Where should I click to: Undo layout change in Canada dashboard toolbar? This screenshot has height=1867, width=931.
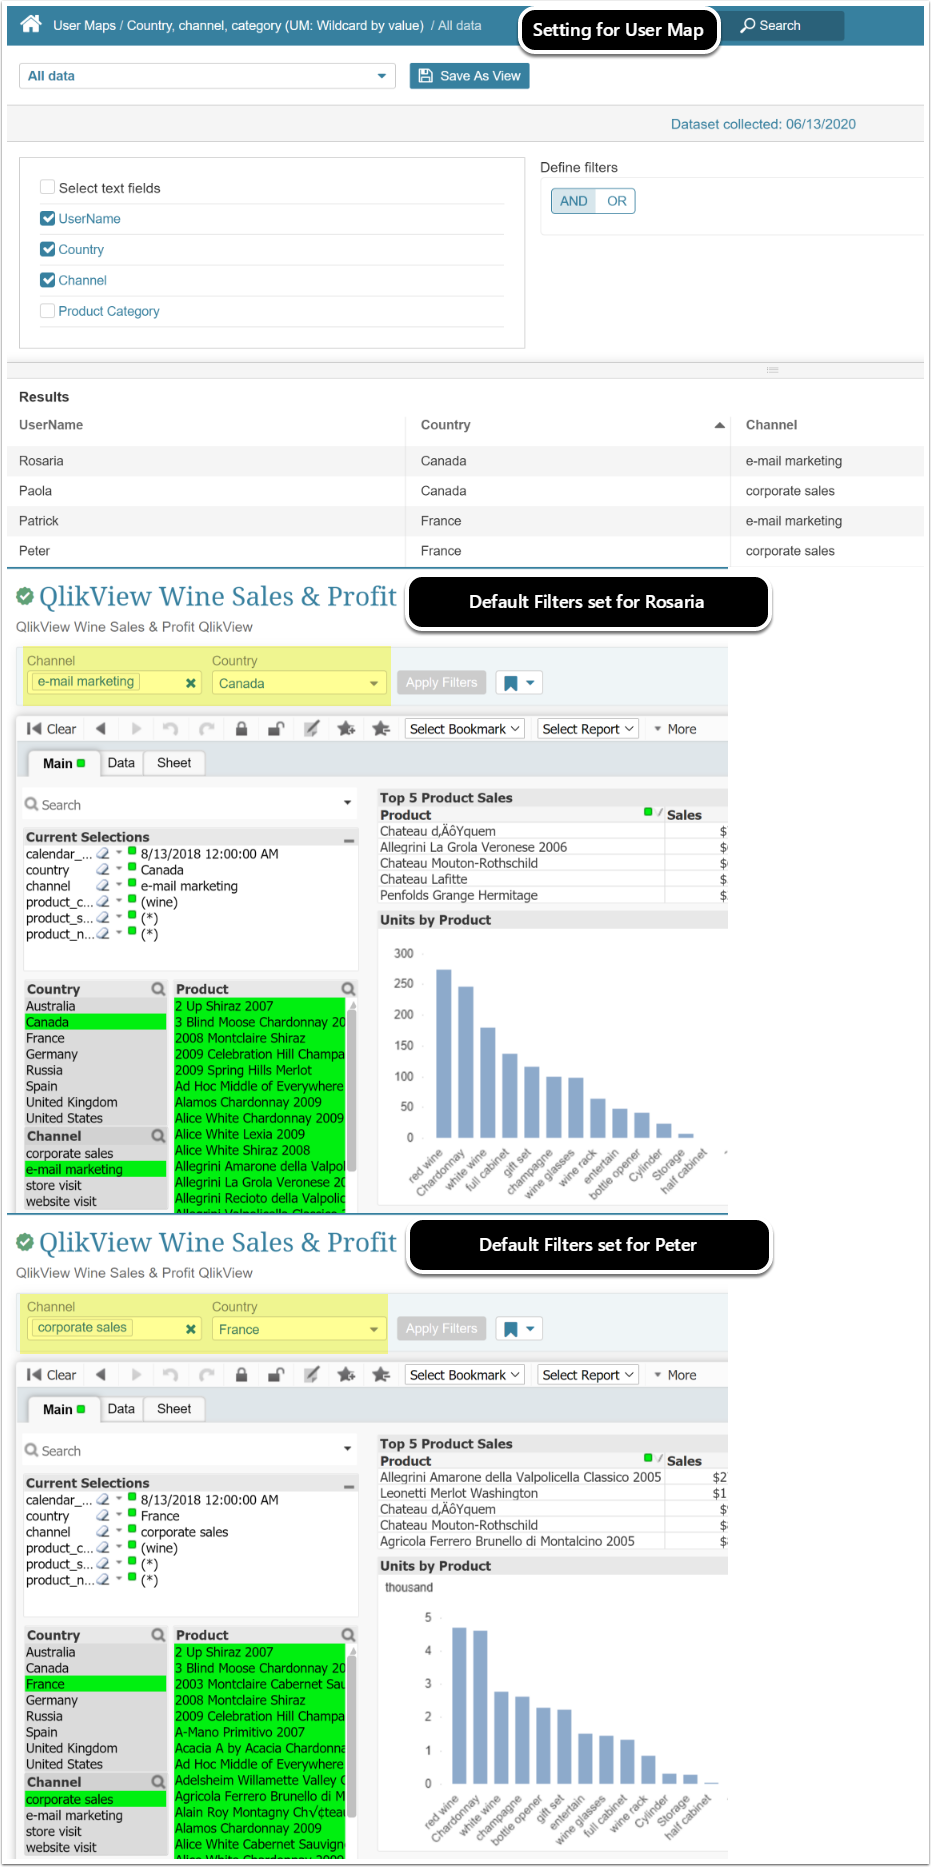171,729
